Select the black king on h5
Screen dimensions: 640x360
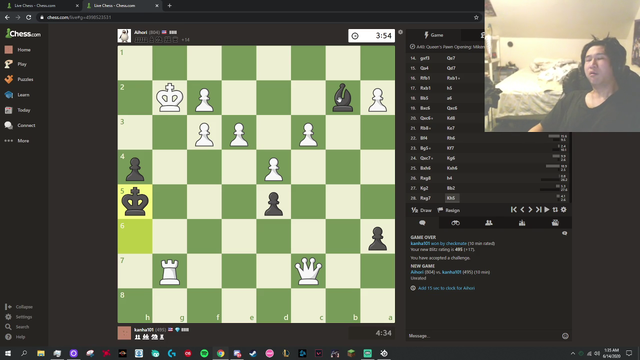tap(135, 202)
